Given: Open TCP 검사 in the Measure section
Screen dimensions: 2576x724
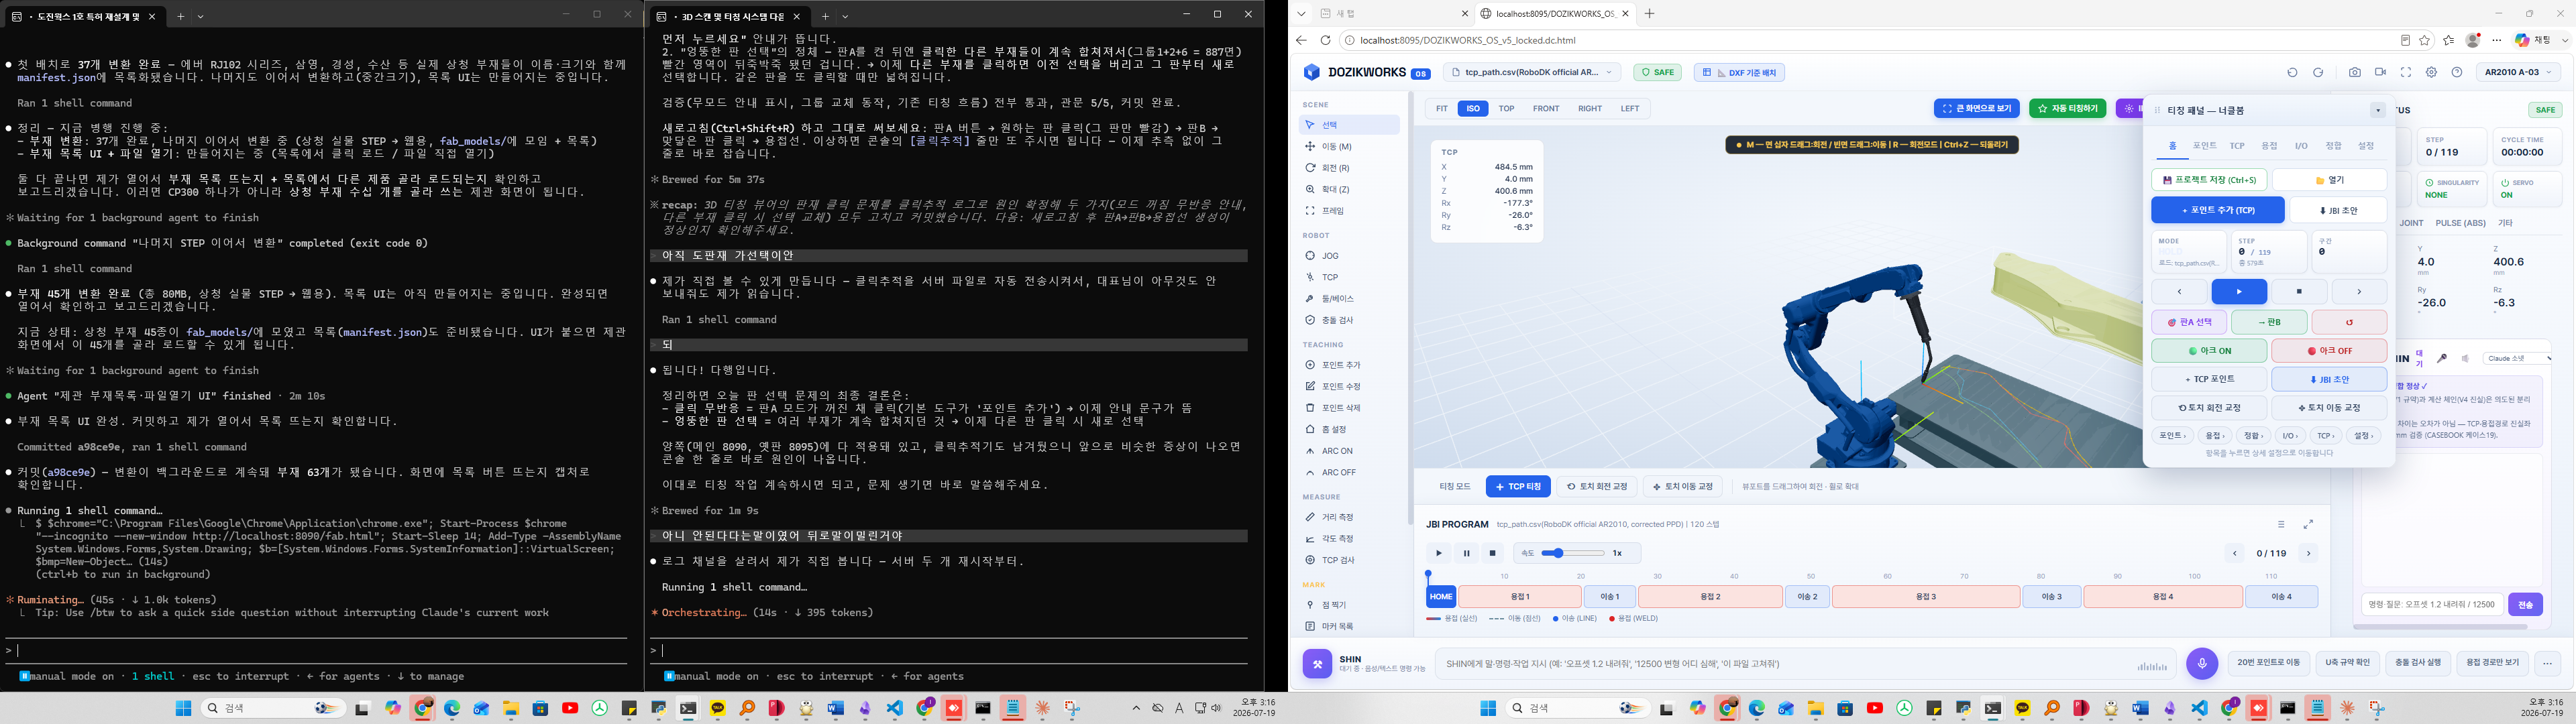Looking at the screenshot, I should coord(1349,560).
